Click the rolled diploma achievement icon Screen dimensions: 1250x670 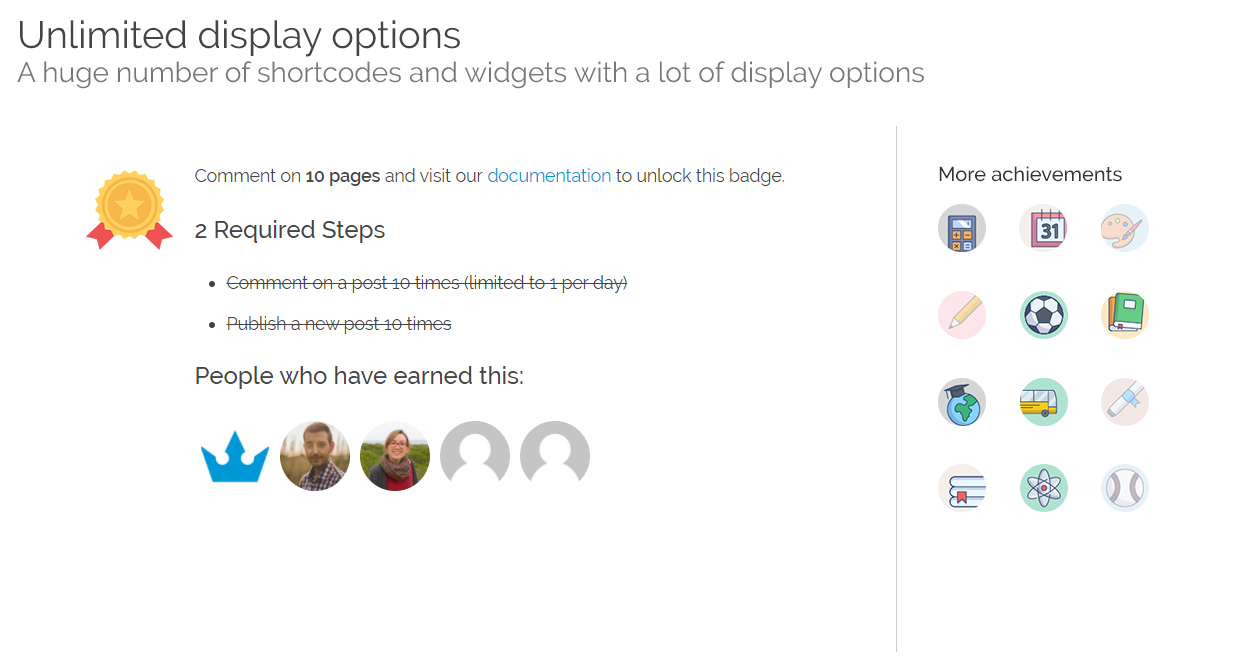(x=1125, y=402)
